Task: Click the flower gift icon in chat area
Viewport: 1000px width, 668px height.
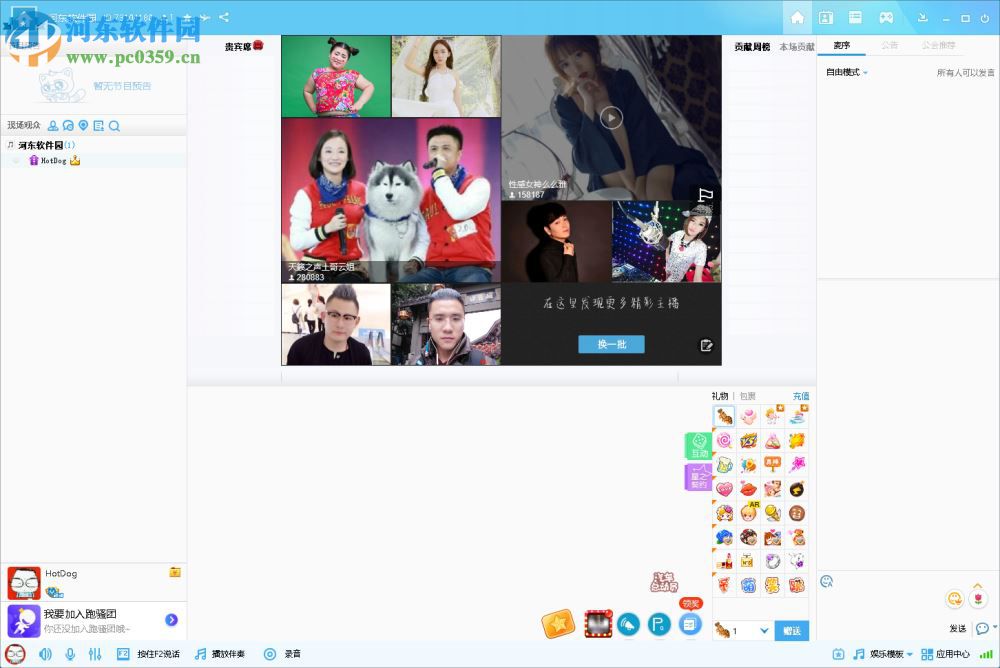Action: (x=978, y=598)
